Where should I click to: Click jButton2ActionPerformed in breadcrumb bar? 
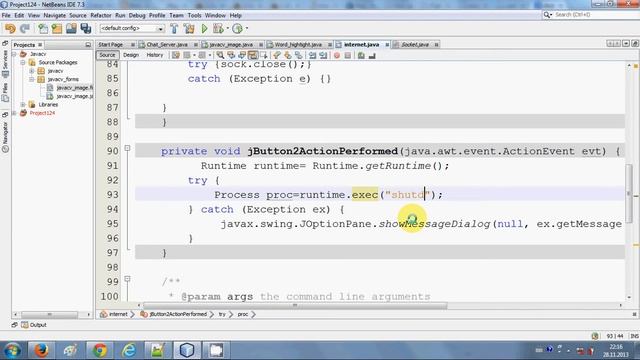178,314
